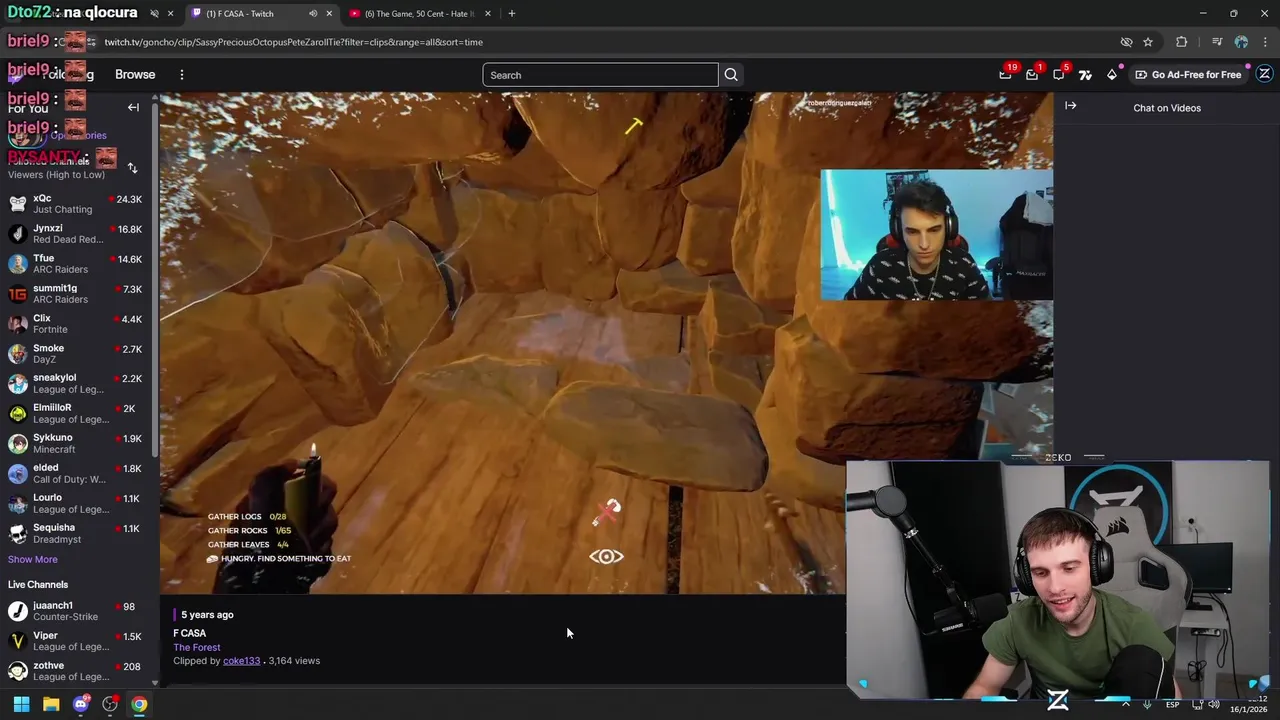Click Viper avatar in Live Channels
Image resolution: width=1280 pixels, height=720 pixels.
(17, 641)
